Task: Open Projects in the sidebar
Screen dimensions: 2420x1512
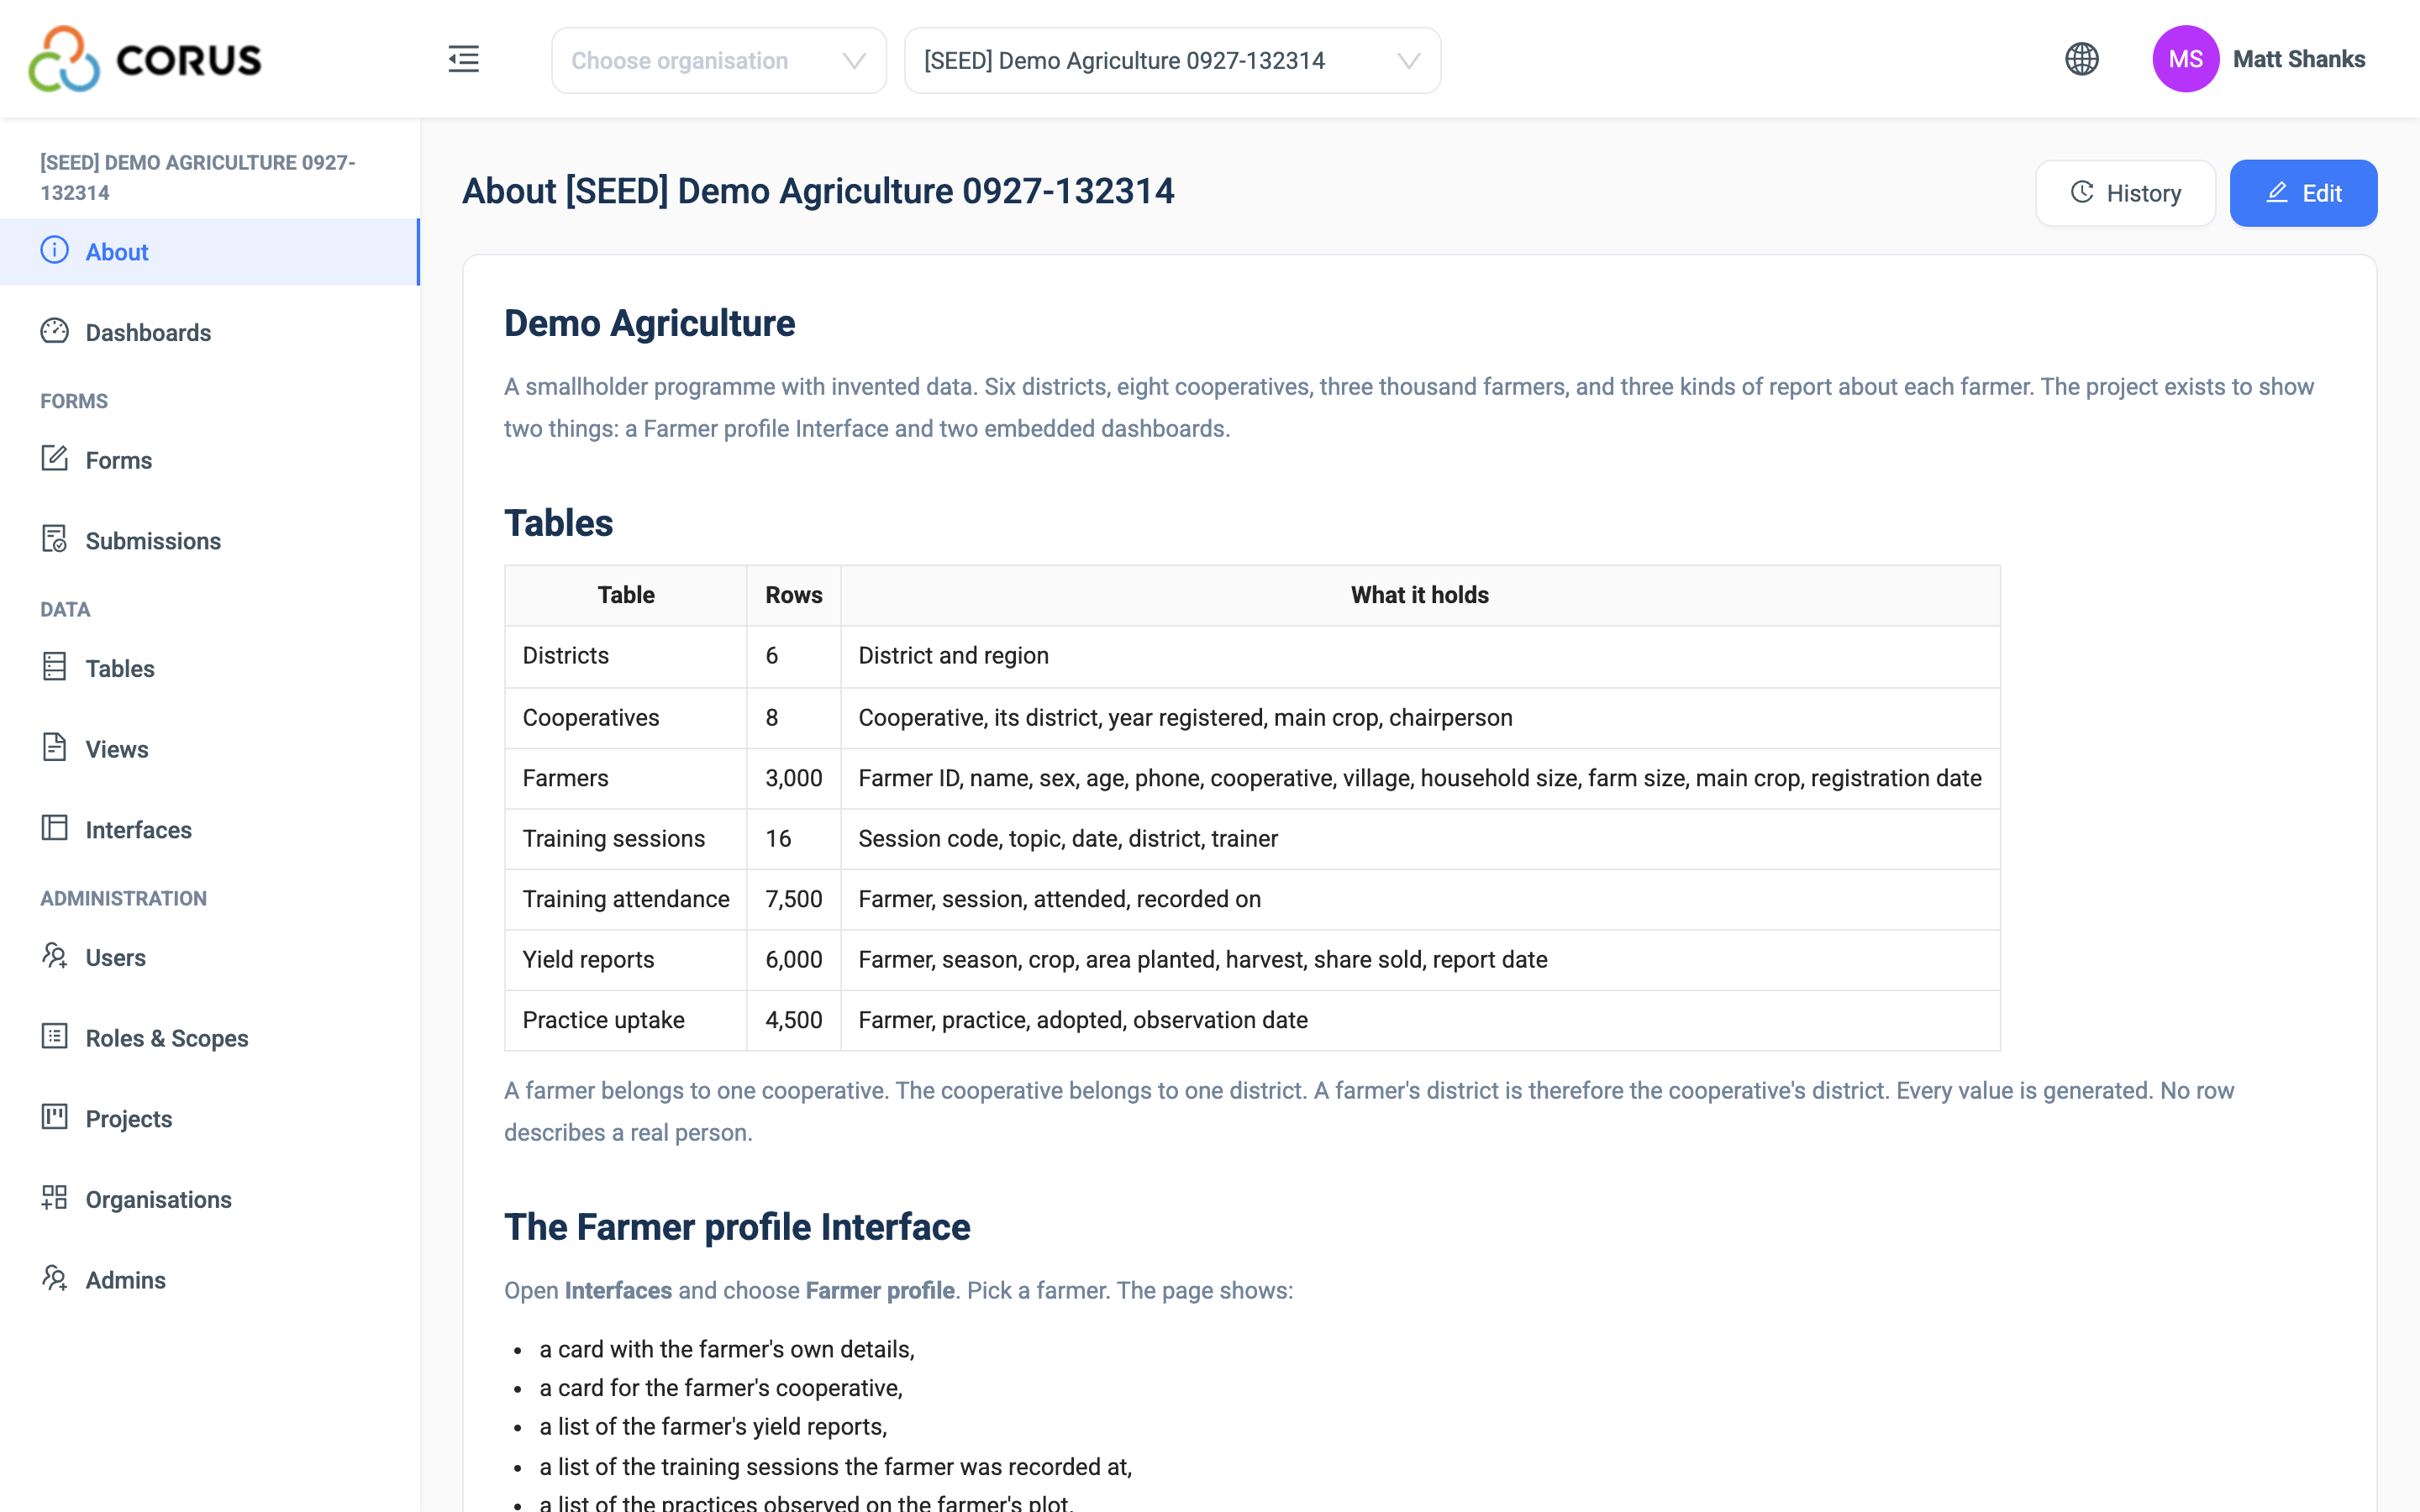Action: (x=210, y=1119)
